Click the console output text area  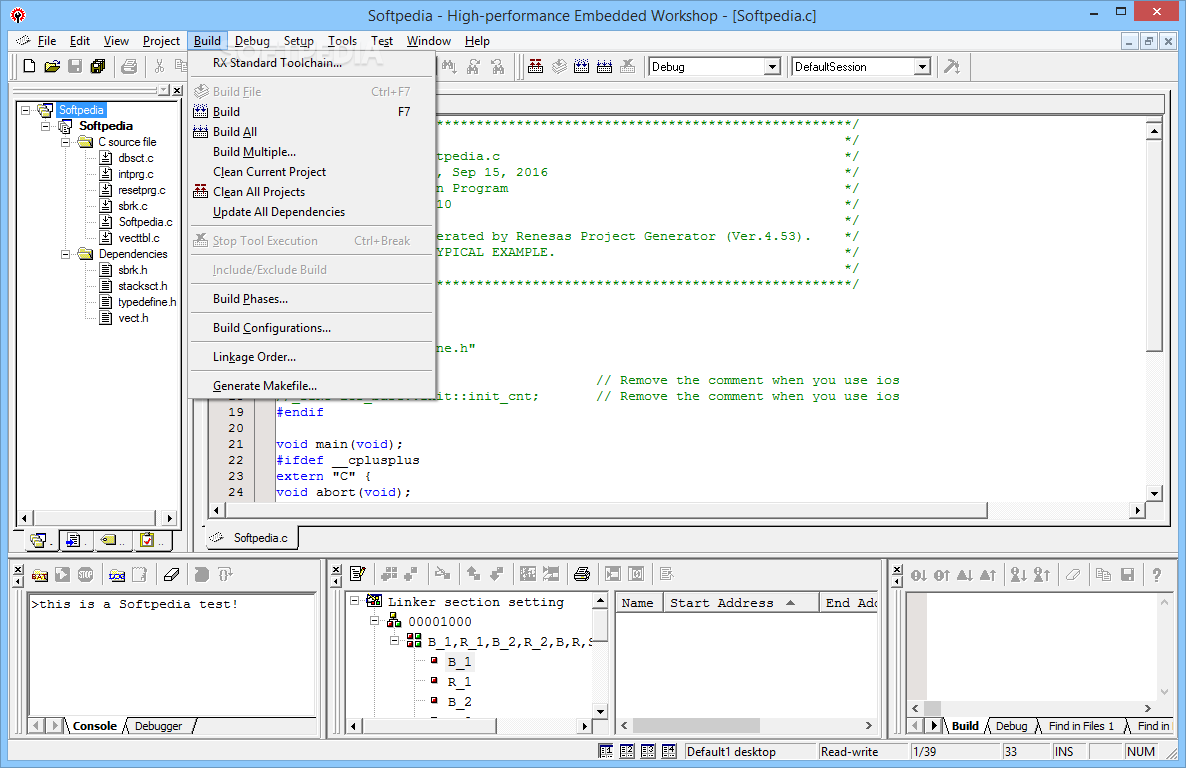point(172,655)
